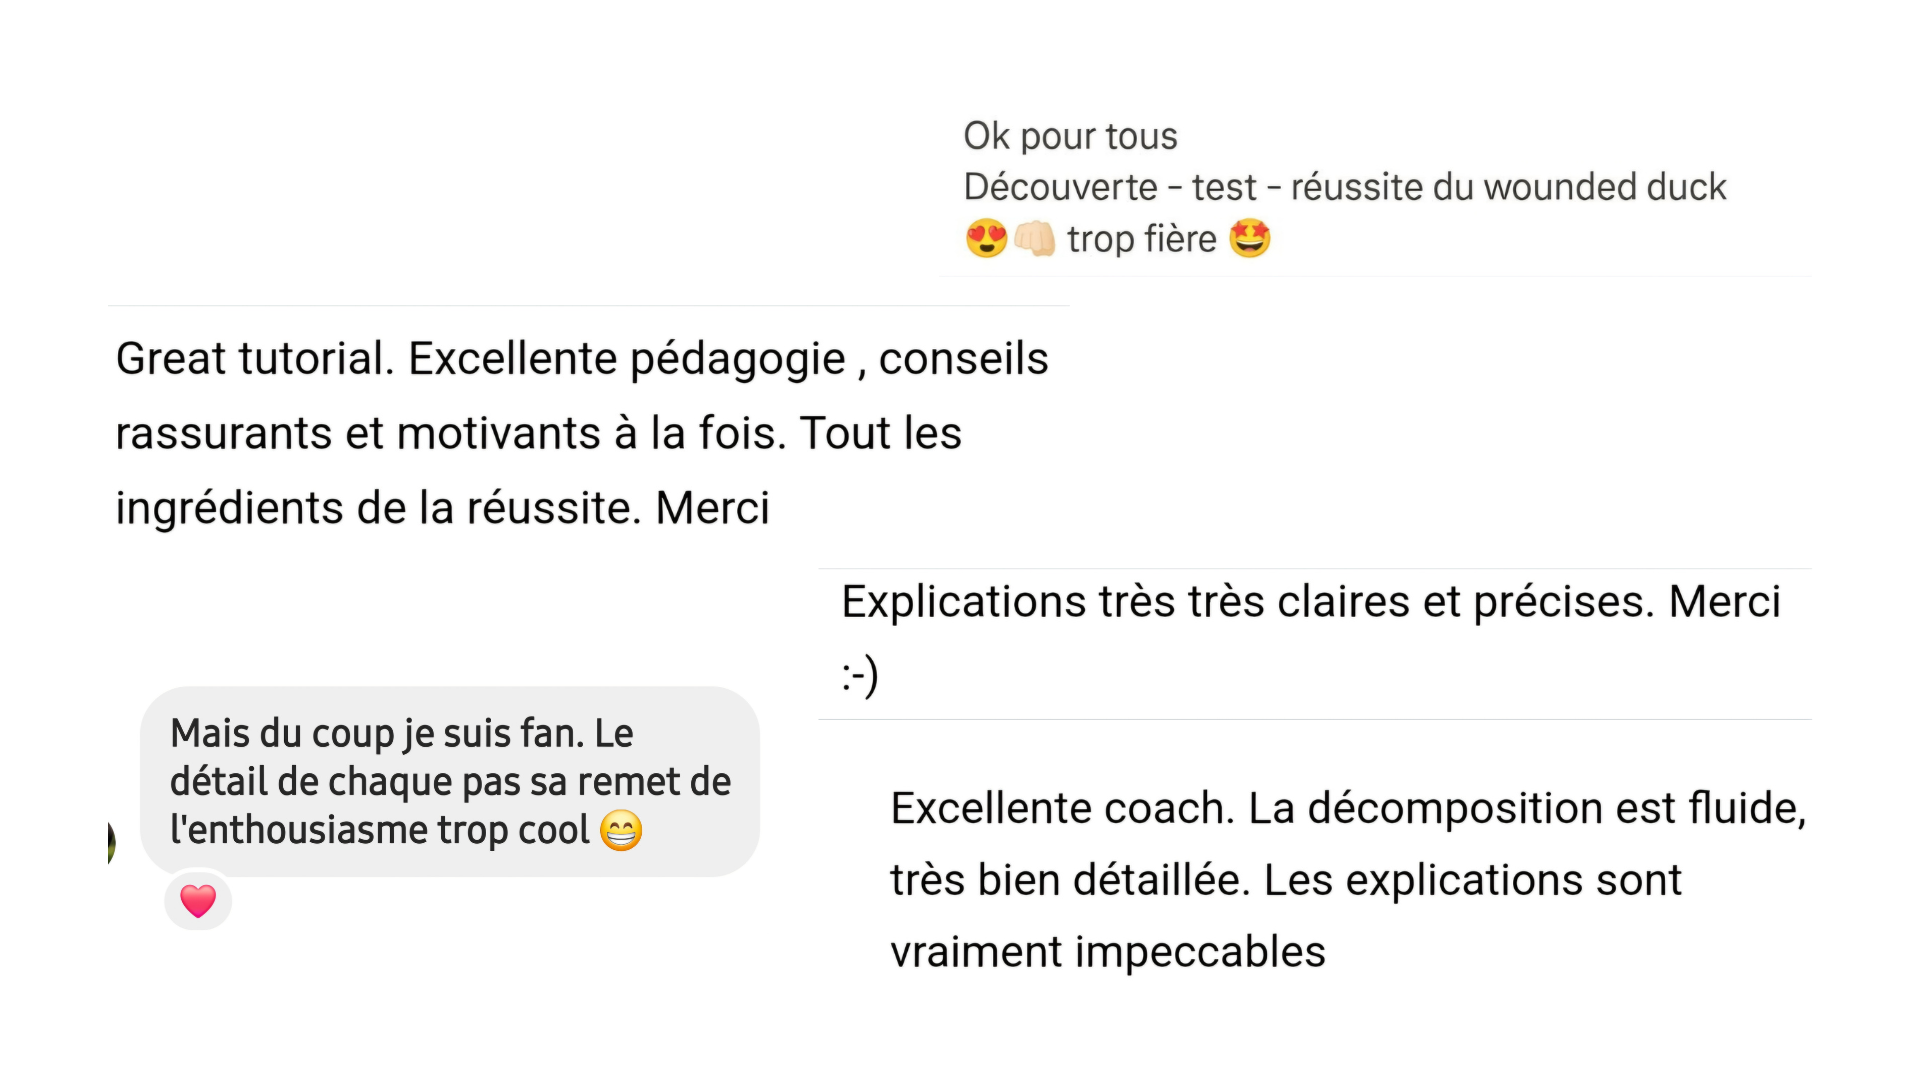Click 'rassurants et motivants' line
The height and width of the screenshot is (1080, 1920).
(538, 433)
